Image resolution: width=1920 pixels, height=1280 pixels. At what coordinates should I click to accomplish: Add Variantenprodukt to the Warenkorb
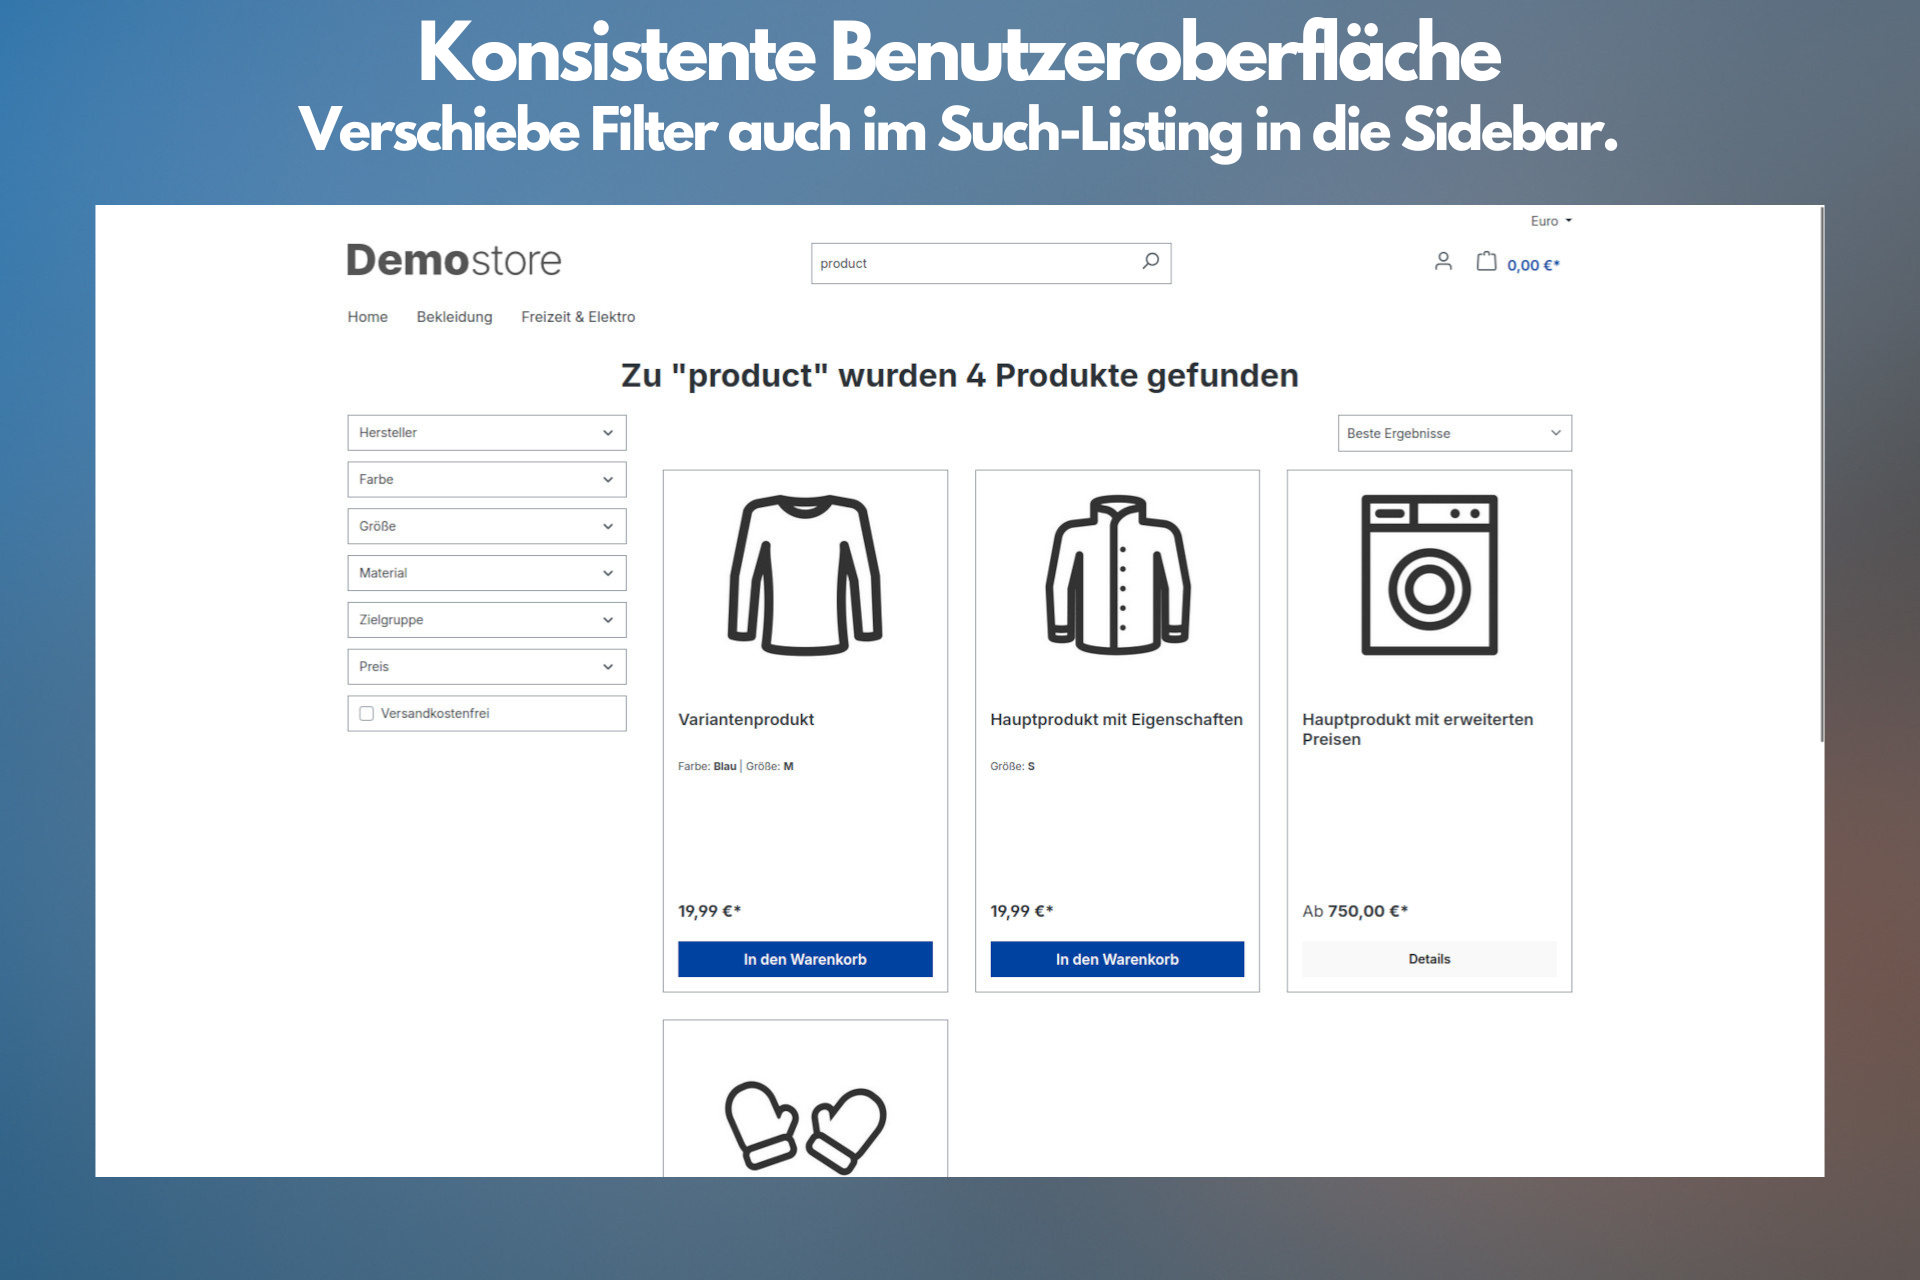(x=805, y=959)
